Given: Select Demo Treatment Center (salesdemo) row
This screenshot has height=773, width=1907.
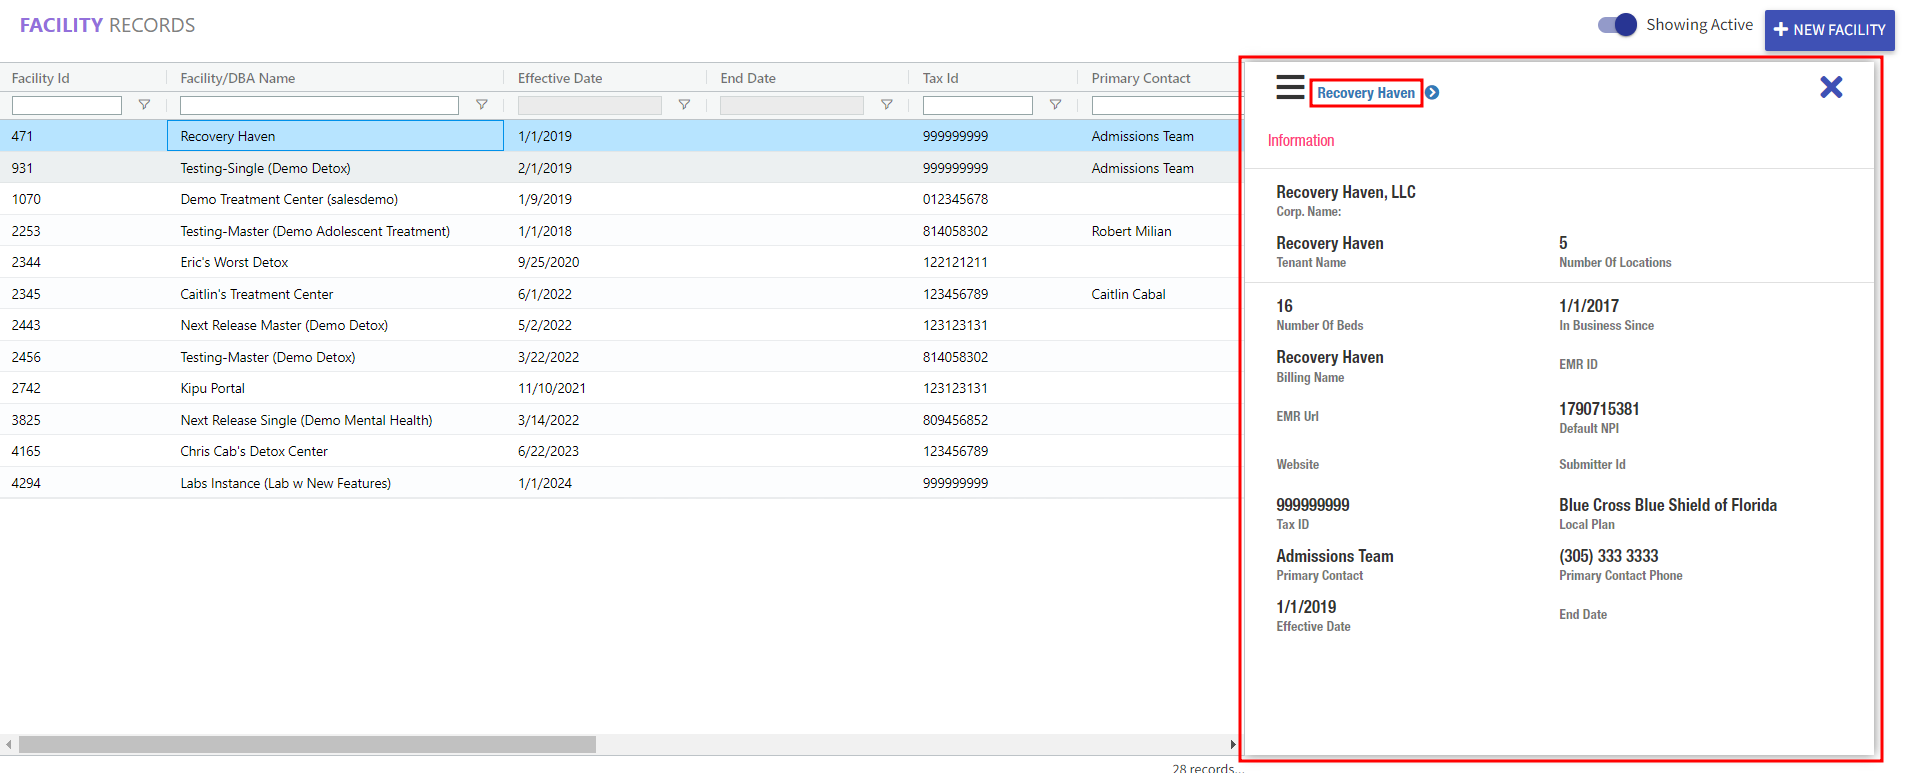Looking at the screenshot, I should point(620,199).
